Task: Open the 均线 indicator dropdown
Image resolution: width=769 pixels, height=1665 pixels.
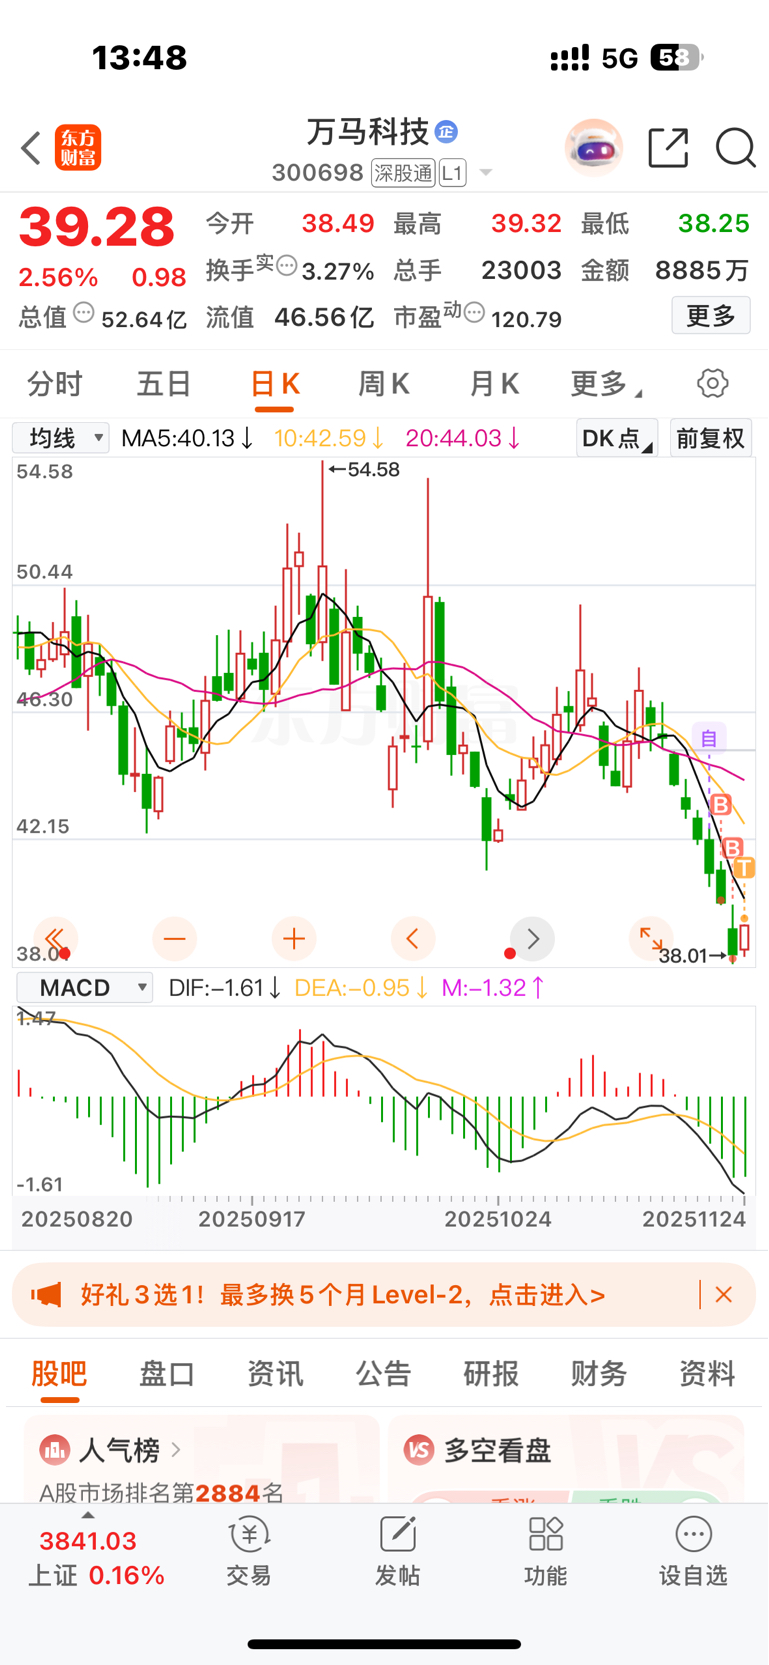Action: point(60,438)
